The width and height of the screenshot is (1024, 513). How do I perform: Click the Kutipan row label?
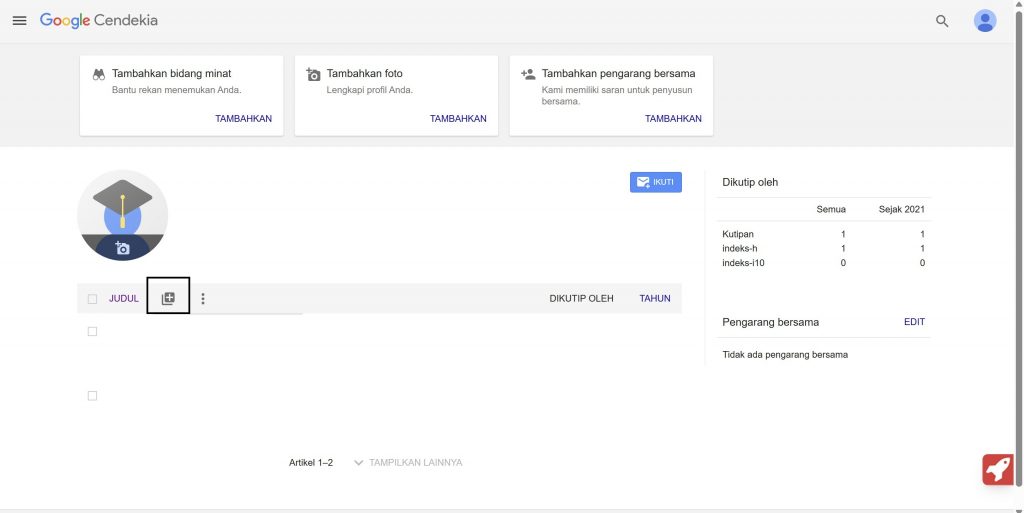738,234
